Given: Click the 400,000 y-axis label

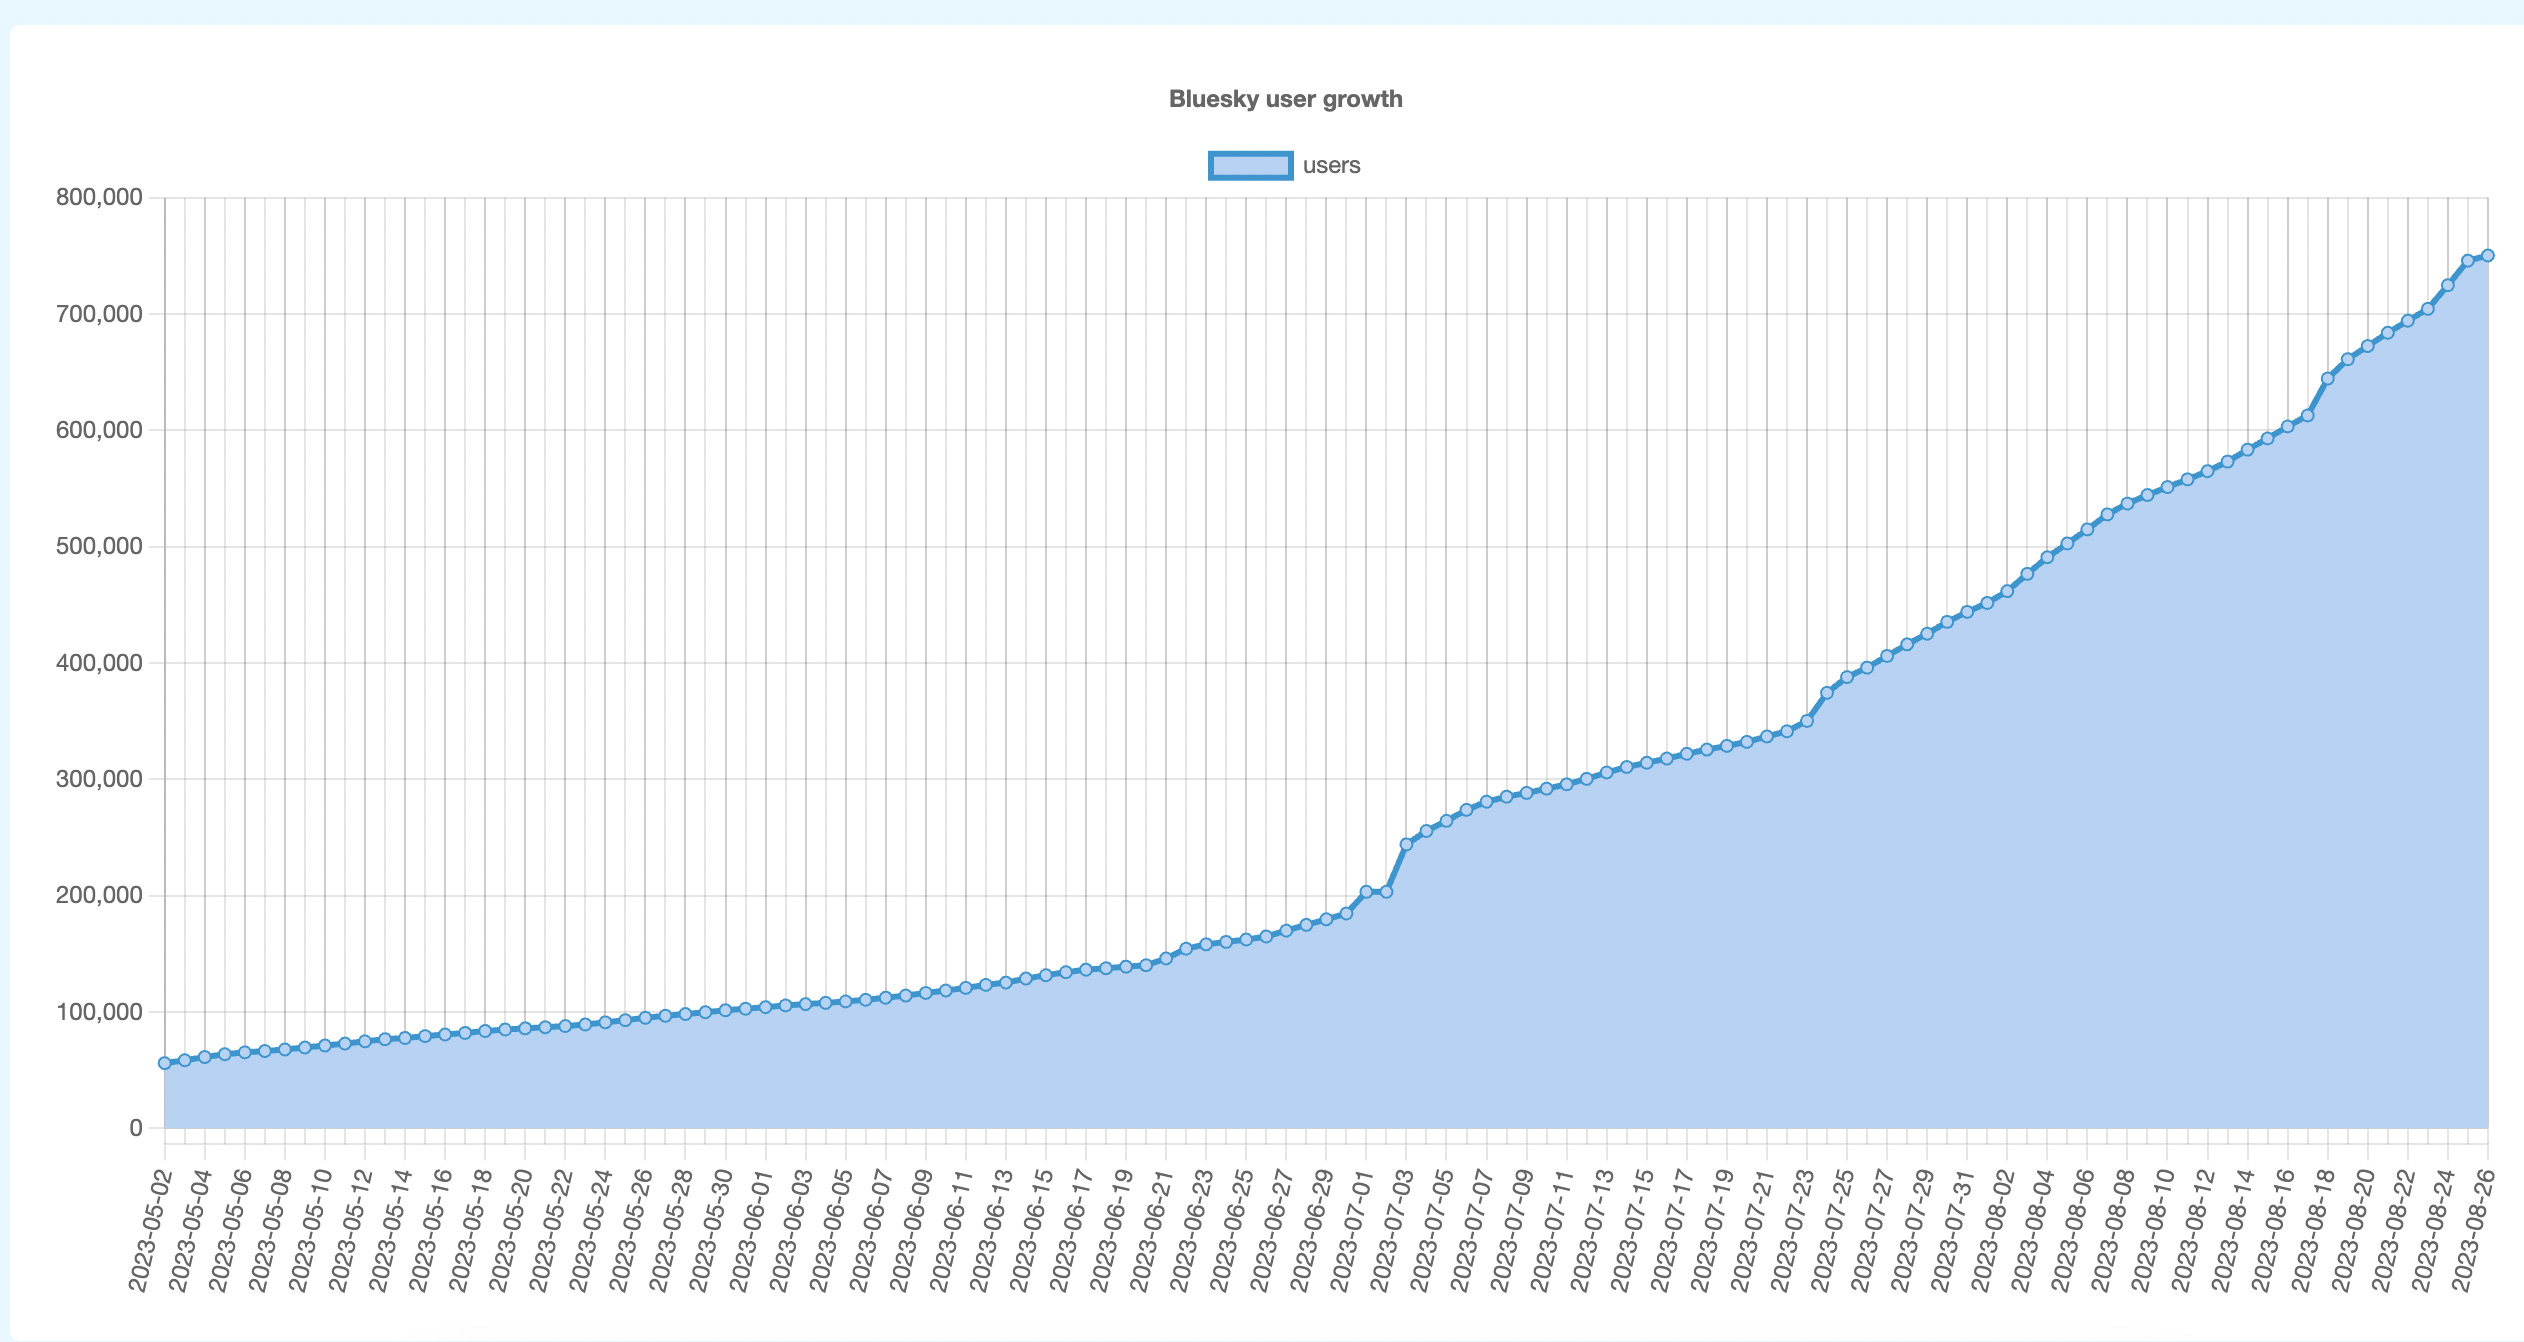Looking at the screenshot, I should 99,663.
